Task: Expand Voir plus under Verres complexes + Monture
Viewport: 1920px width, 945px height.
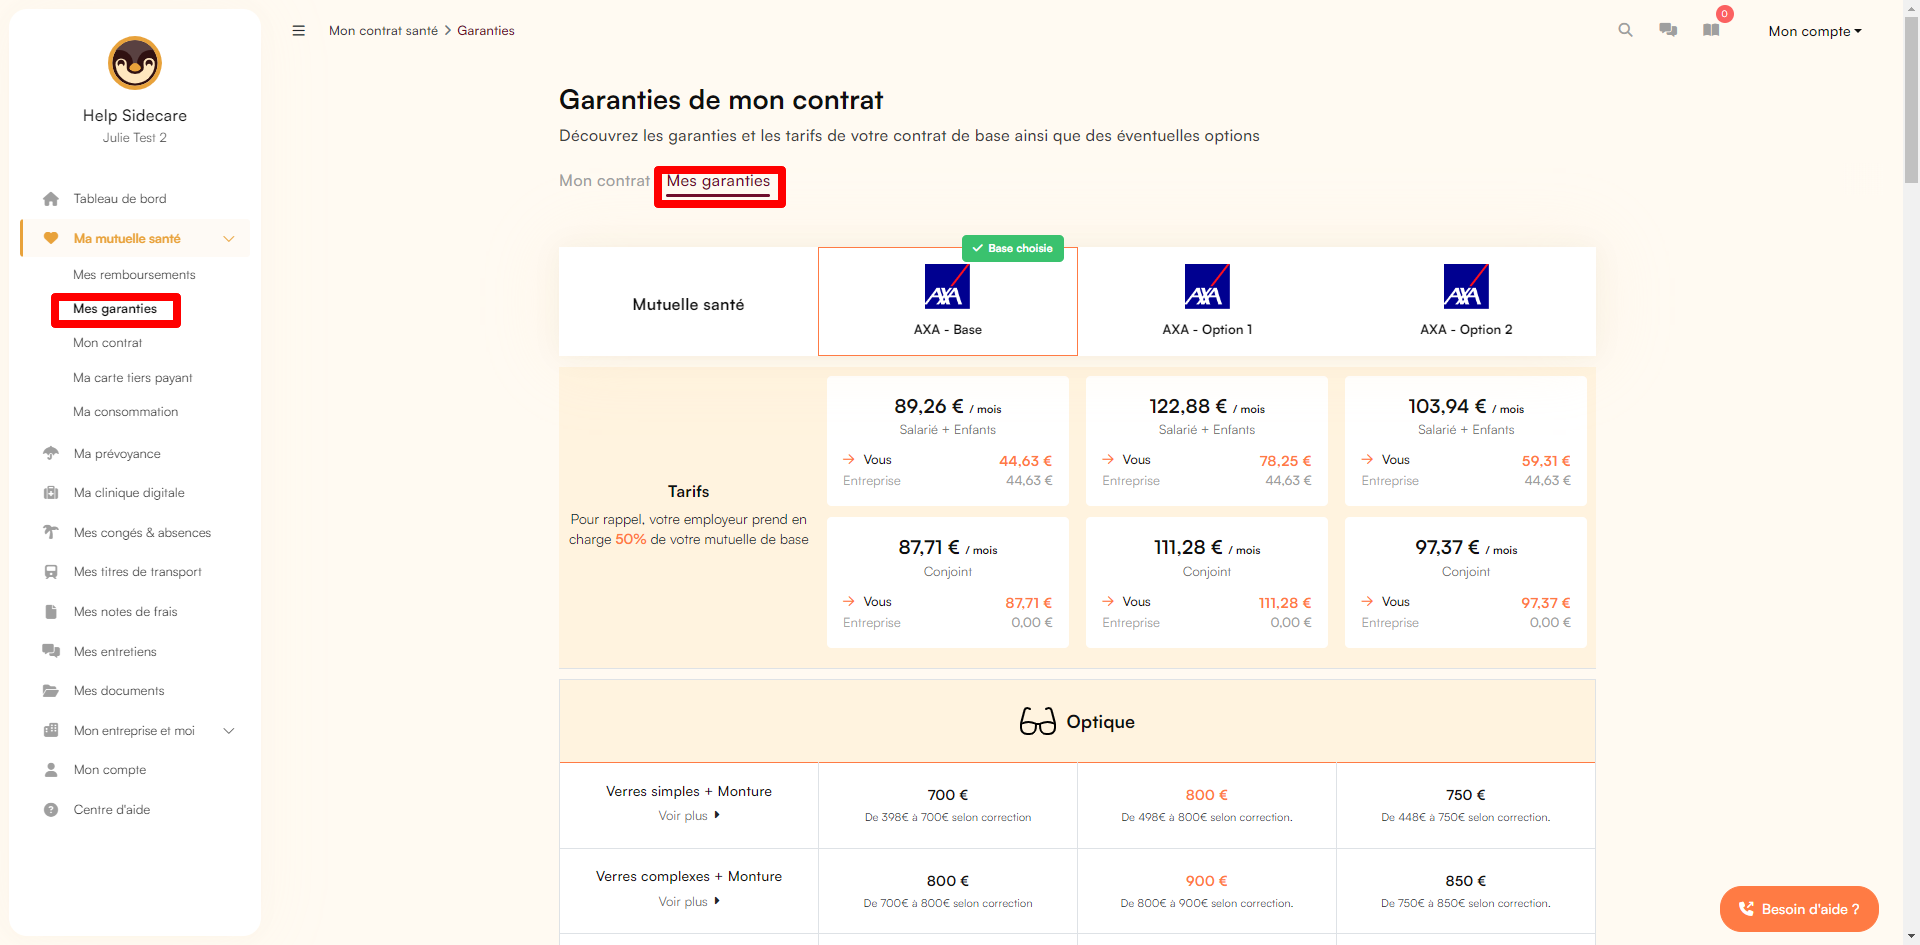Action: [689, 902]
